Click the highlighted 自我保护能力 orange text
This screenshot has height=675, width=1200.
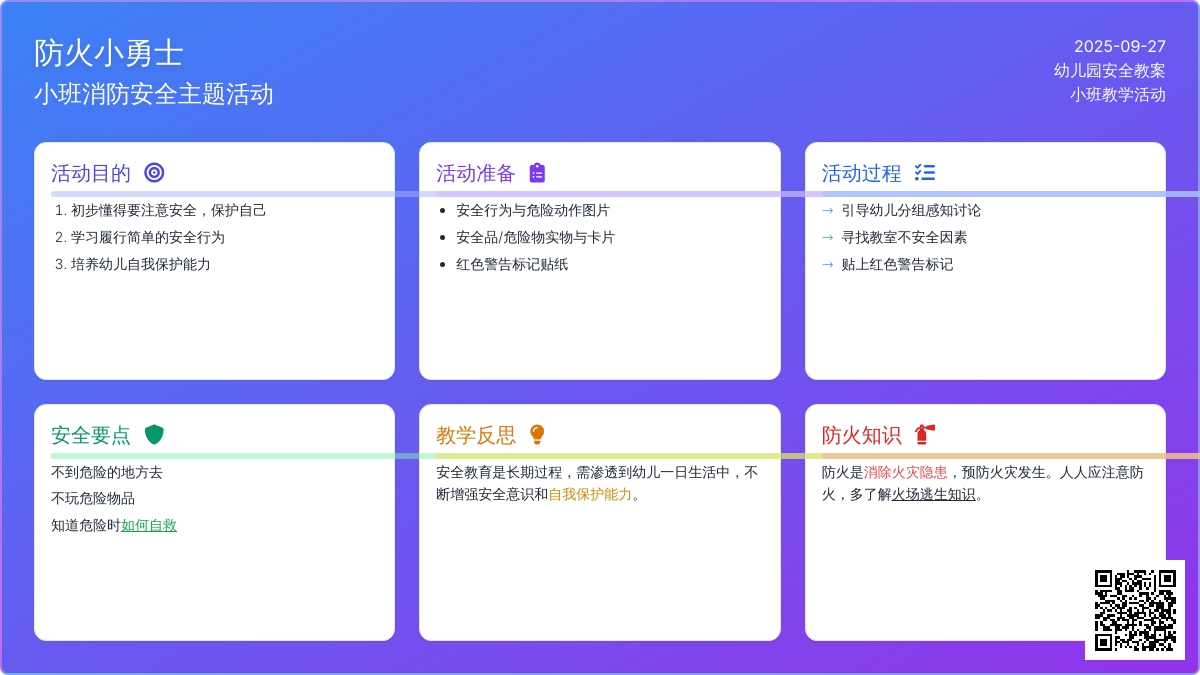pos(590,494)
